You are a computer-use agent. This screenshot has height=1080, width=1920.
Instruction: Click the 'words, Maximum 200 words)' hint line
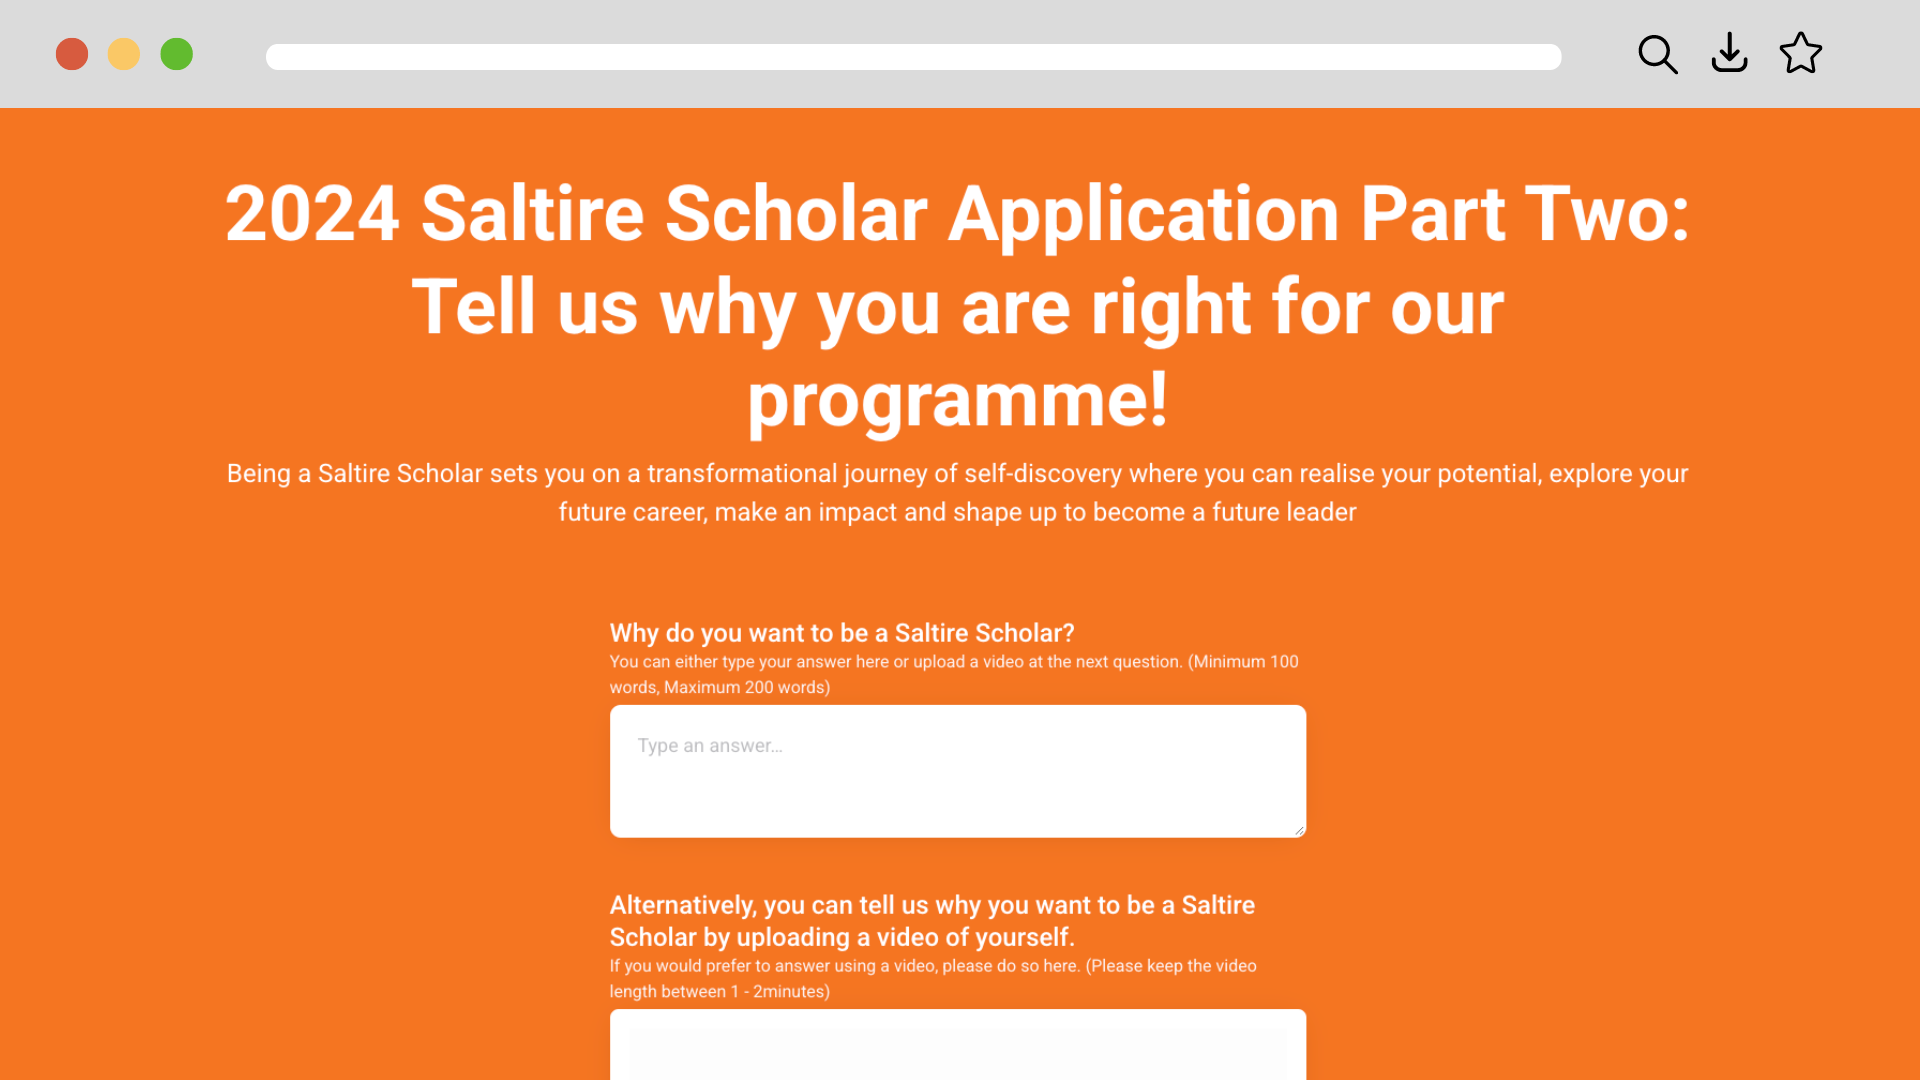pyautogui.click(x=720, y=688)
